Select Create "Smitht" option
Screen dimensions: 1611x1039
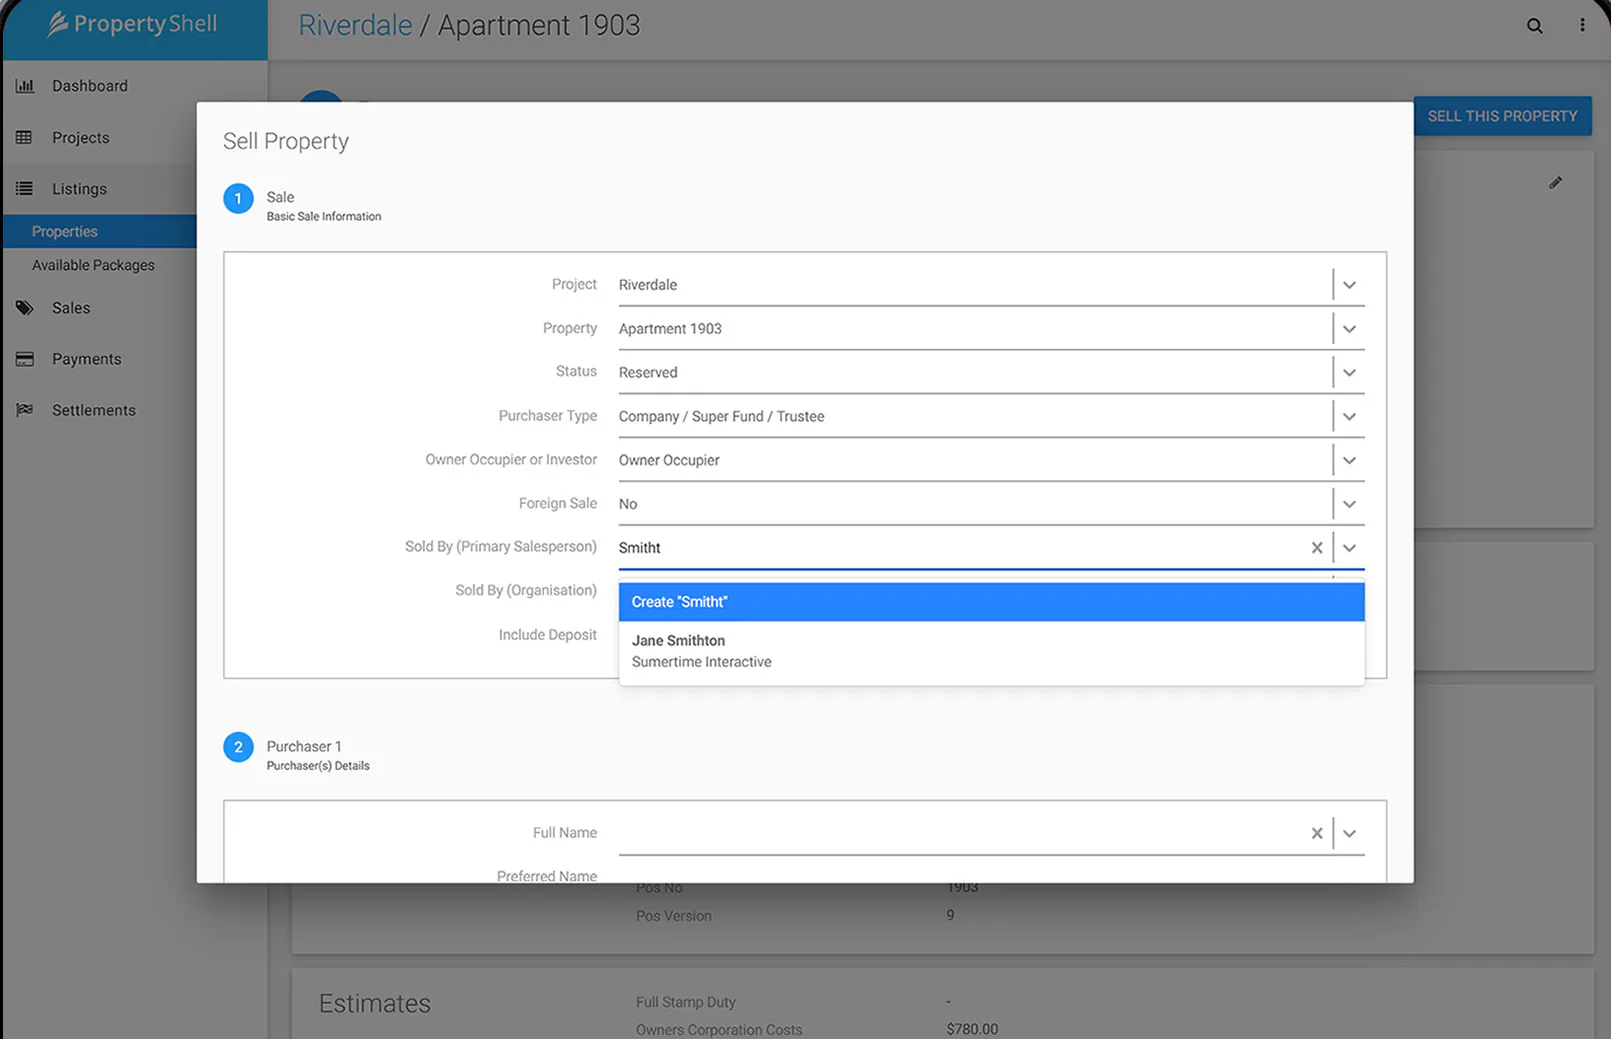click(x=991, y=602)
